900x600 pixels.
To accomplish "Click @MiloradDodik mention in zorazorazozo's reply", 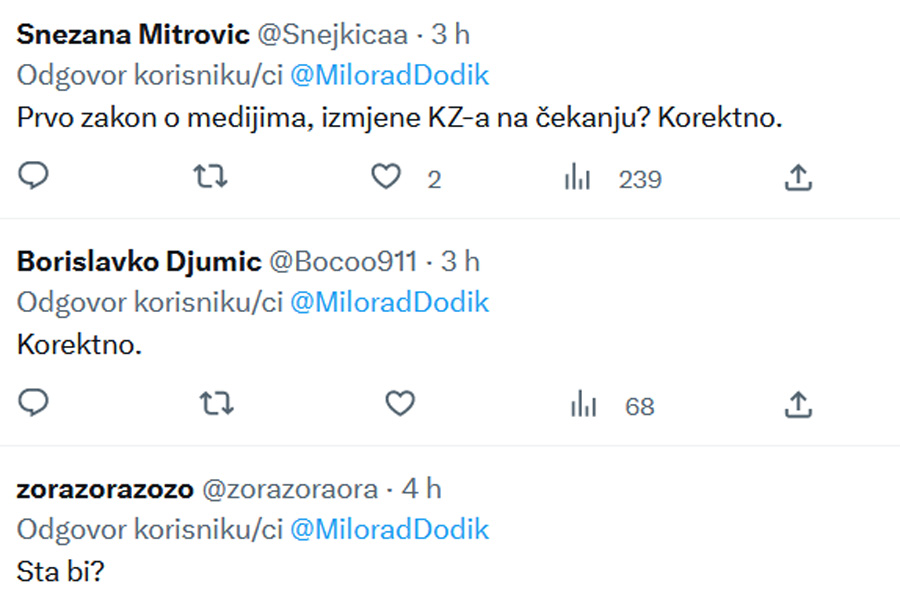I will pos(389,529).
